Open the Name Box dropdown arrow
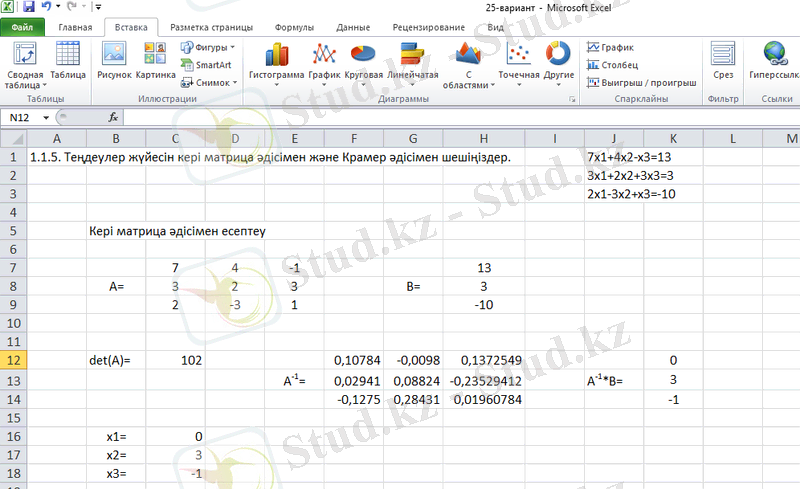Viewport: 800px width, 489px height. tap(46, 118)
